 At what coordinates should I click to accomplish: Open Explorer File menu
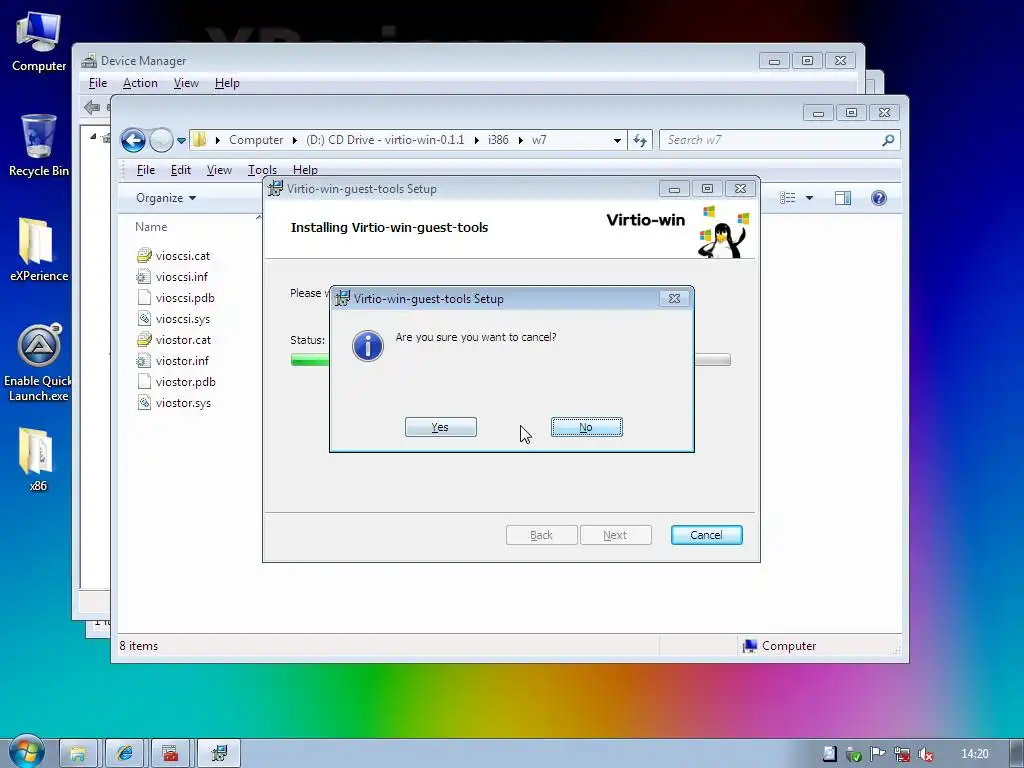146,170
